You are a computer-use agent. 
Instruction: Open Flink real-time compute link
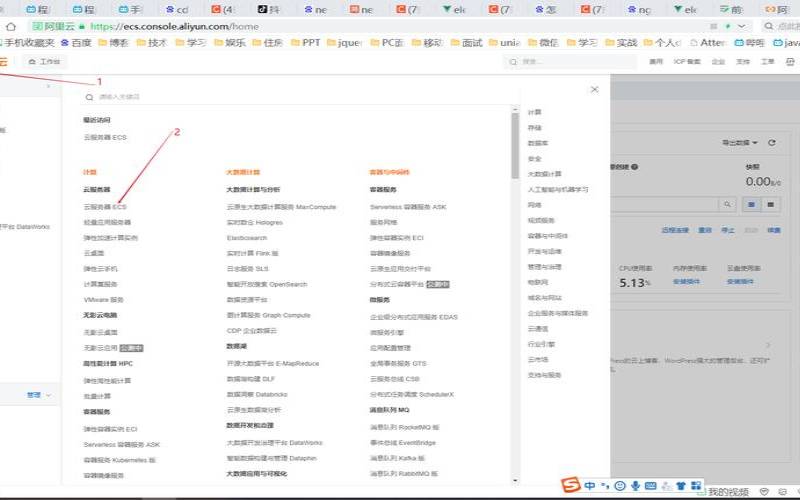tap(253, 253)
